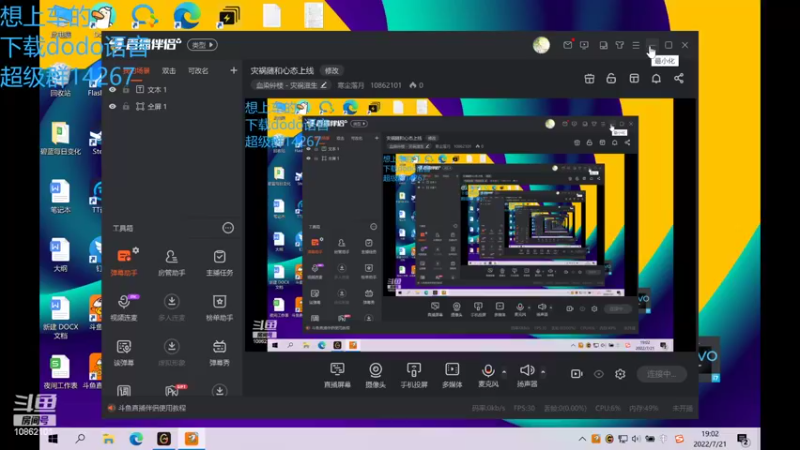Click the live preview canvas
Image resolution: width=800 pixels, height=450 pixels.
[470, 225]
